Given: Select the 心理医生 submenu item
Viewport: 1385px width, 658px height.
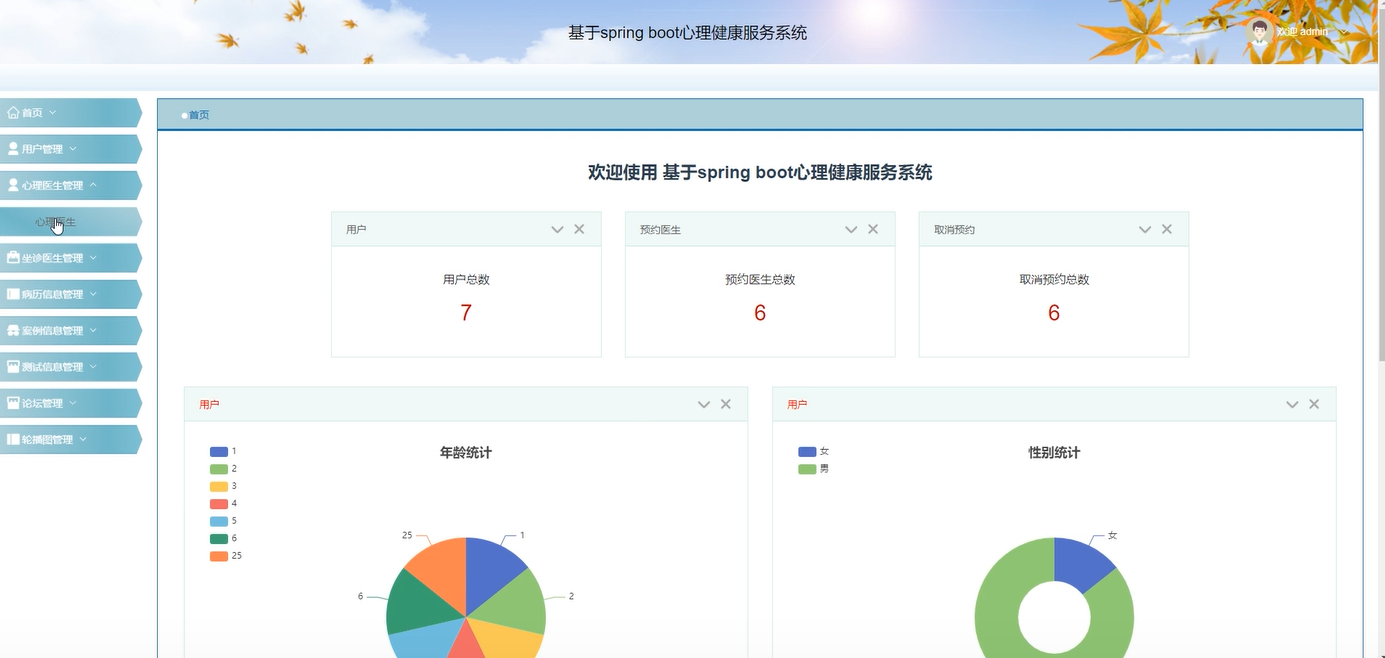Looking at the screenshot, I should click(x=70, y=222).
